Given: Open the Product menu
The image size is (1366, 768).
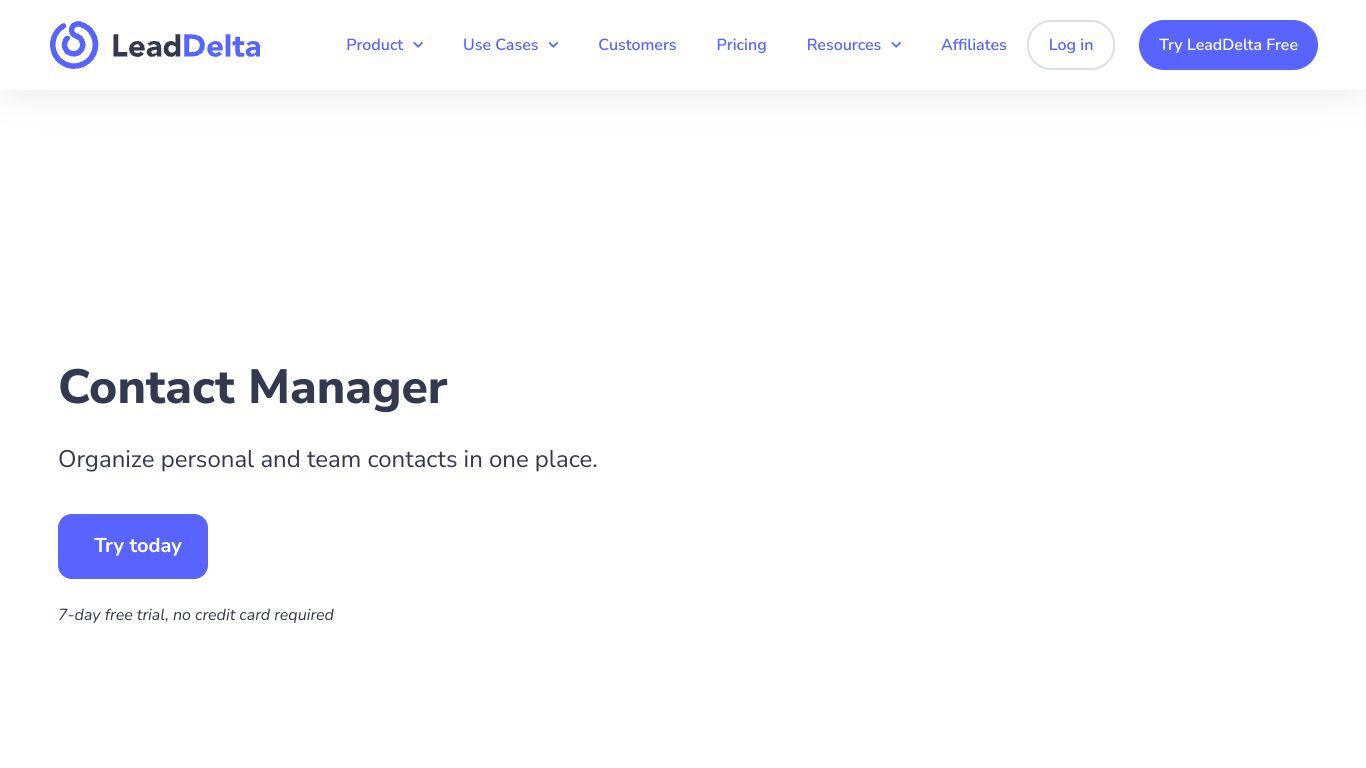Looking at the screenshot, I should pyautogui.click(x=374, y=45).
